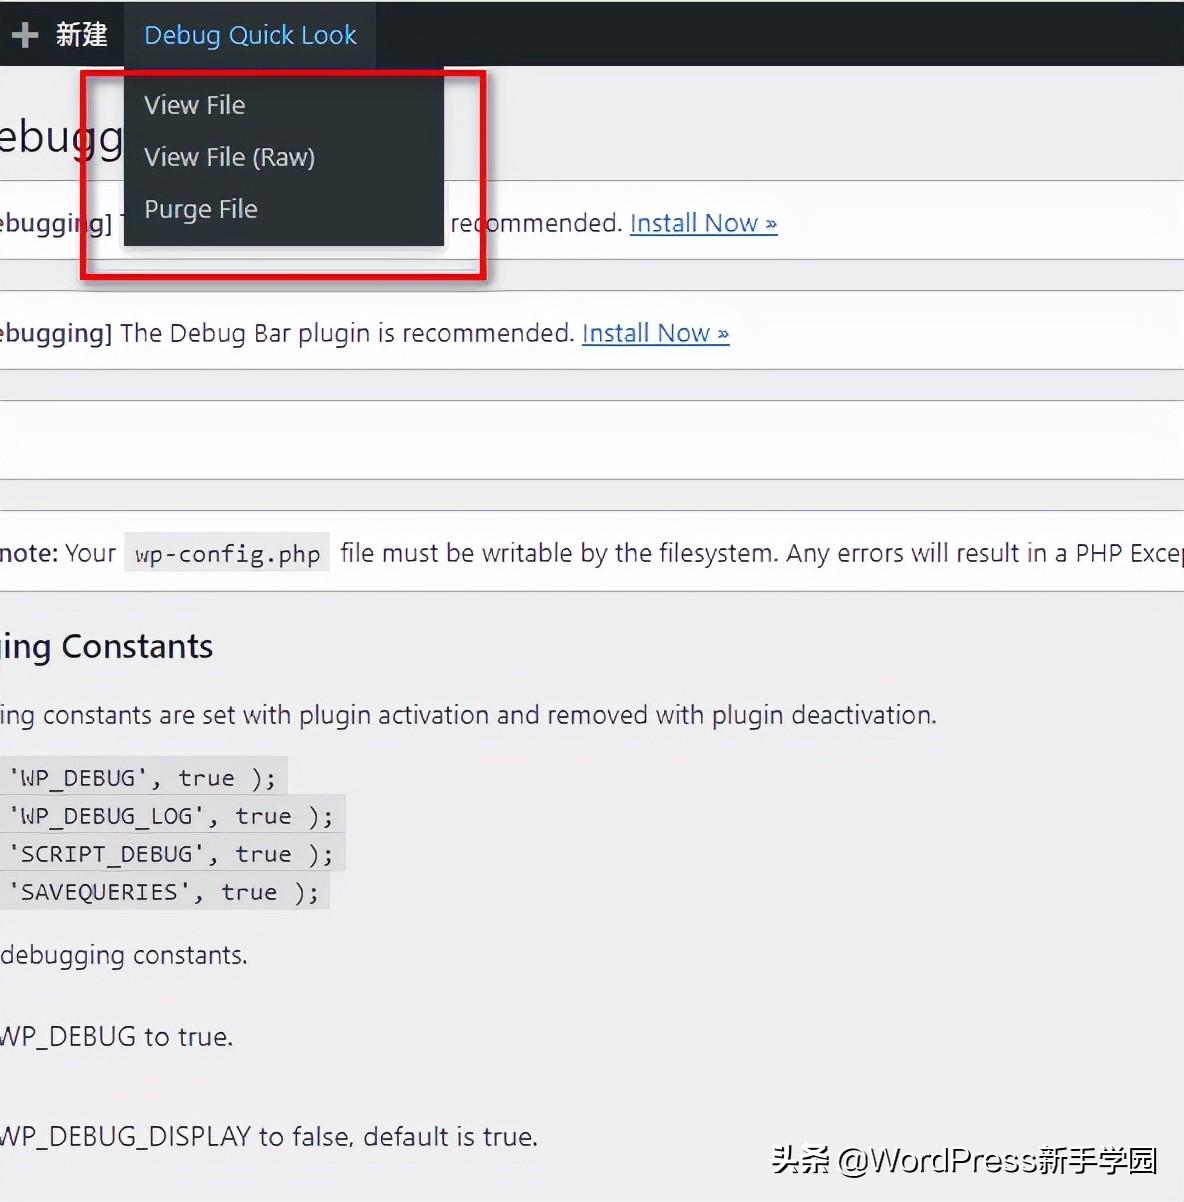This screenshot has width=1184, height=1202.
Task: Select View File from the dropdown
Action: pos(194,105)
